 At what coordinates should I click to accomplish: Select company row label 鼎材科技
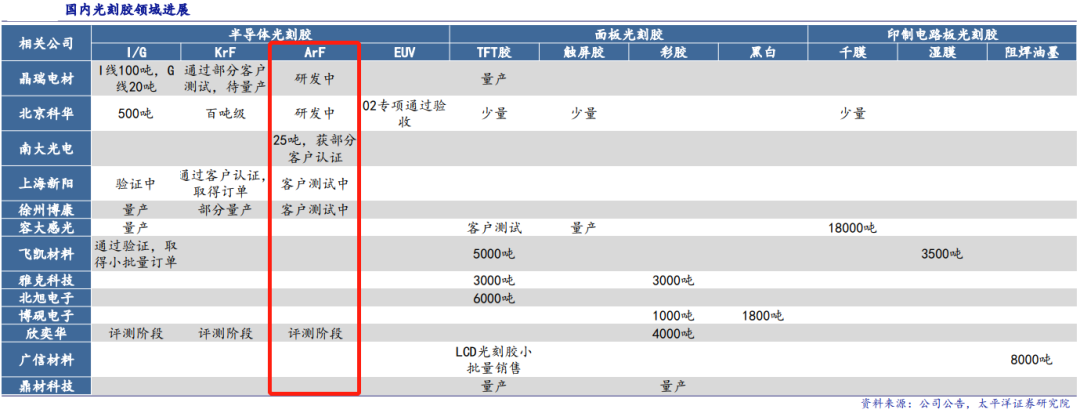click(x=46, y=386)
